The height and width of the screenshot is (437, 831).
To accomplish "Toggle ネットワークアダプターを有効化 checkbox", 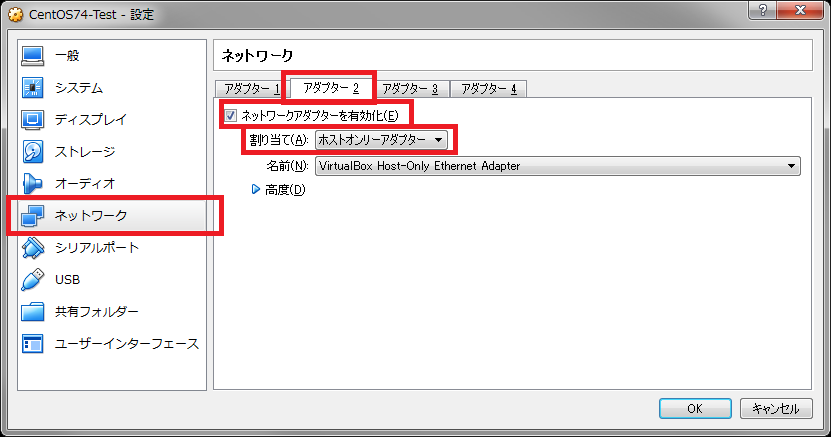I will pyautogui.click(x=231, y=115).
